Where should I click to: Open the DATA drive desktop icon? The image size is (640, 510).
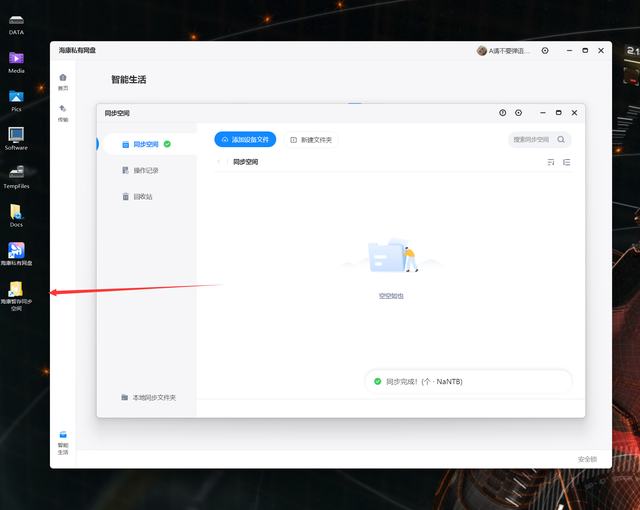(16, 24)
